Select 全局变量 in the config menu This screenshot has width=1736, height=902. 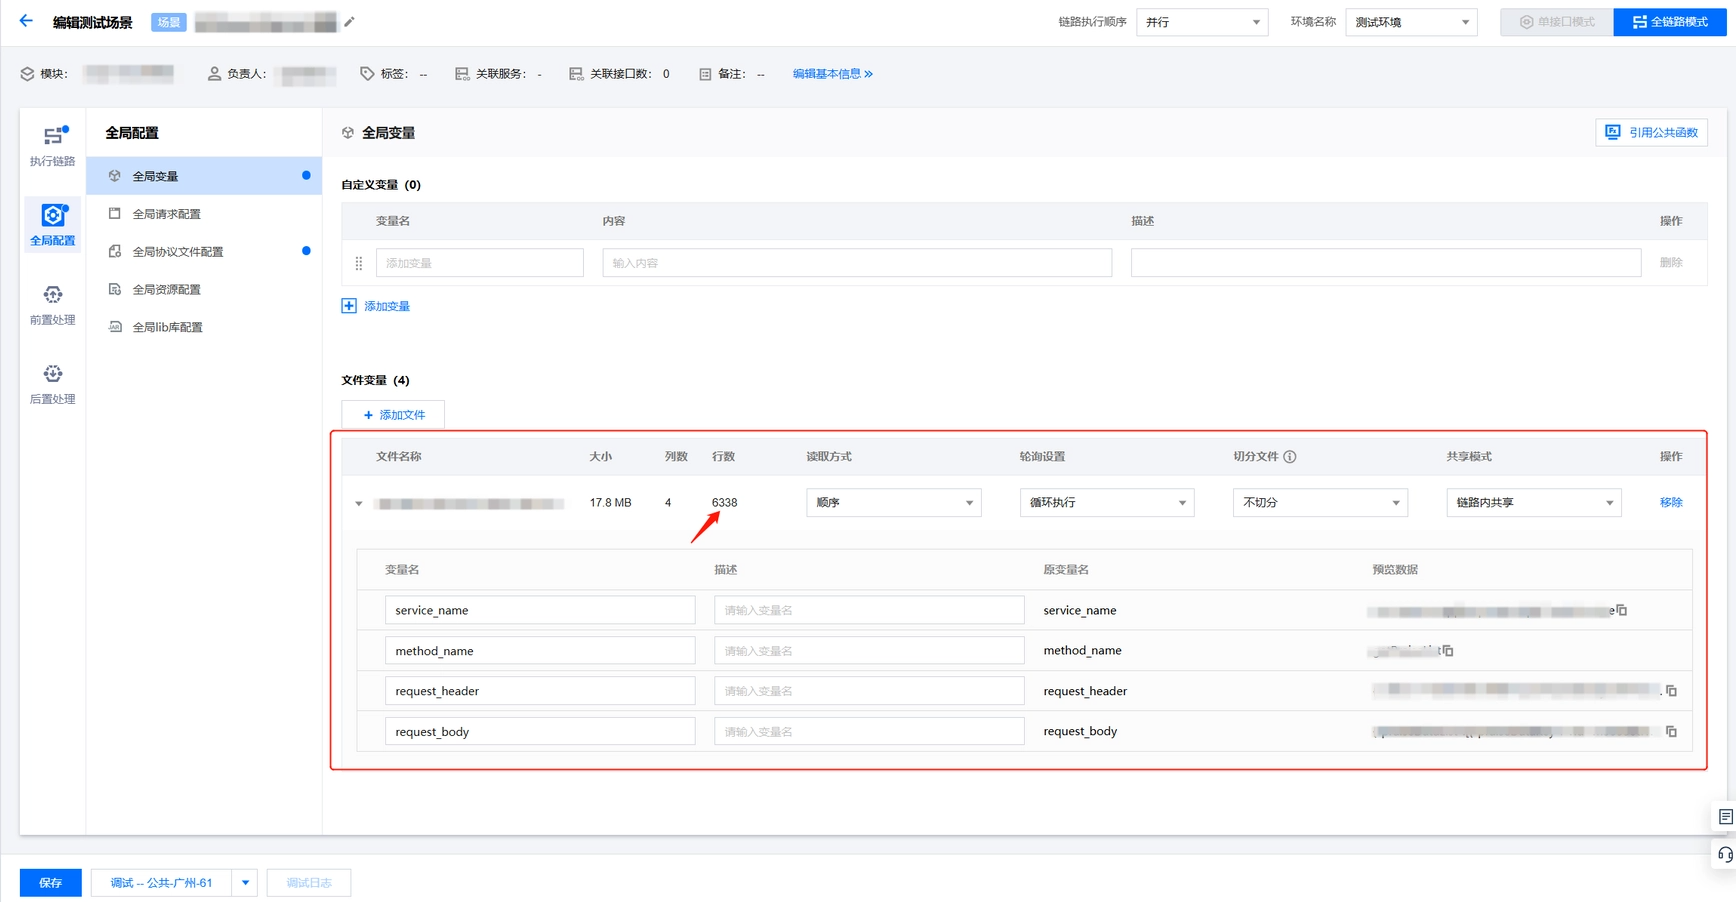click(x=204, y=176)
